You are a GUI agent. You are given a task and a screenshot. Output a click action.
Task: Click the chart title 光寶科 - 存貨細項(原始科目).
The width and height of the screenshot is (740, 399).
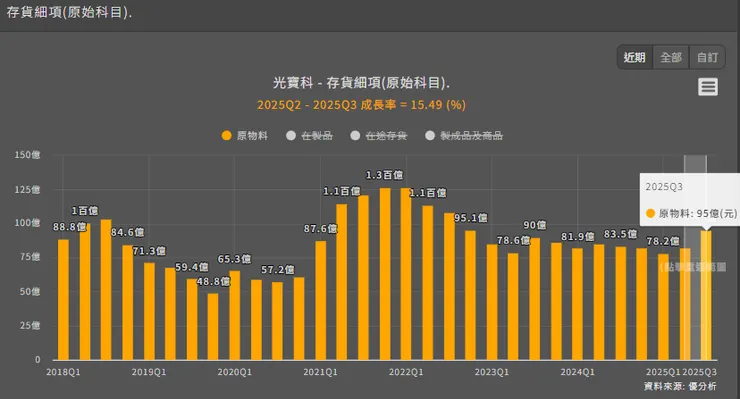tap(362, 83)
